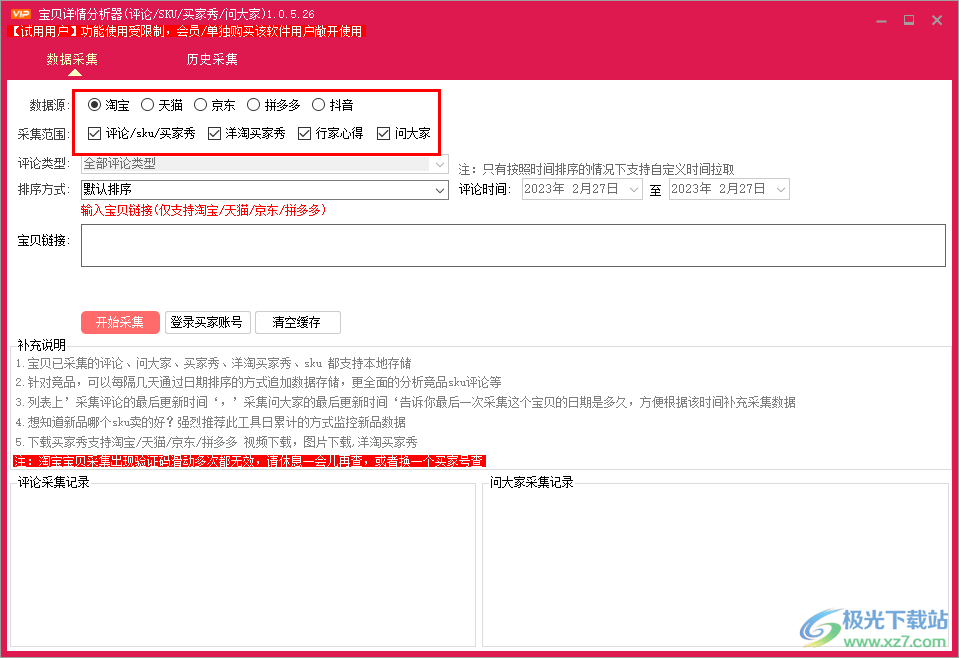Click inside the 宝贝链接 input area
Viewport: 959px width, 658px height.
513,245
